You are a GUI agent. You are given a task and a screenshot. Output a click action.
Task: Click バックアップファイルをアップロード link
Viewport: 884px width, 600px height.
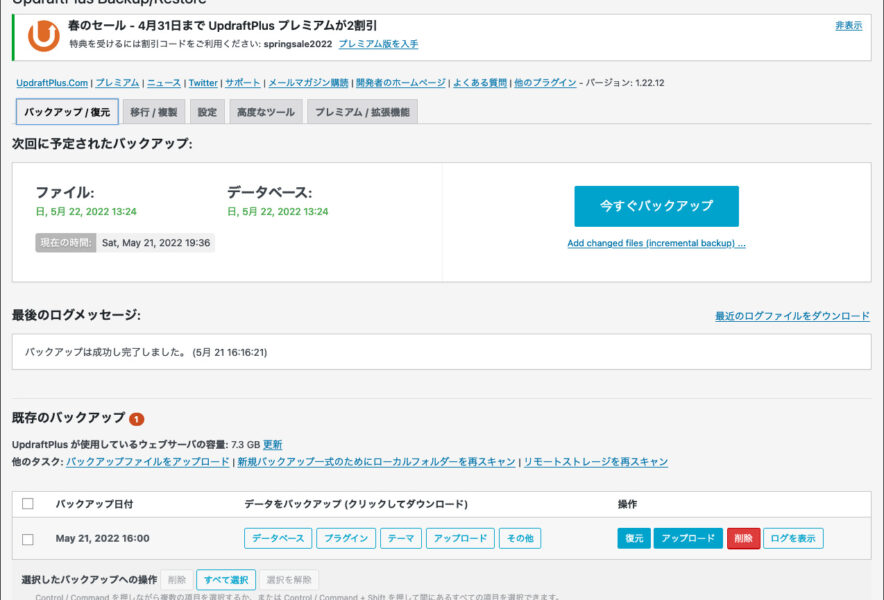(x=148, y=462)
